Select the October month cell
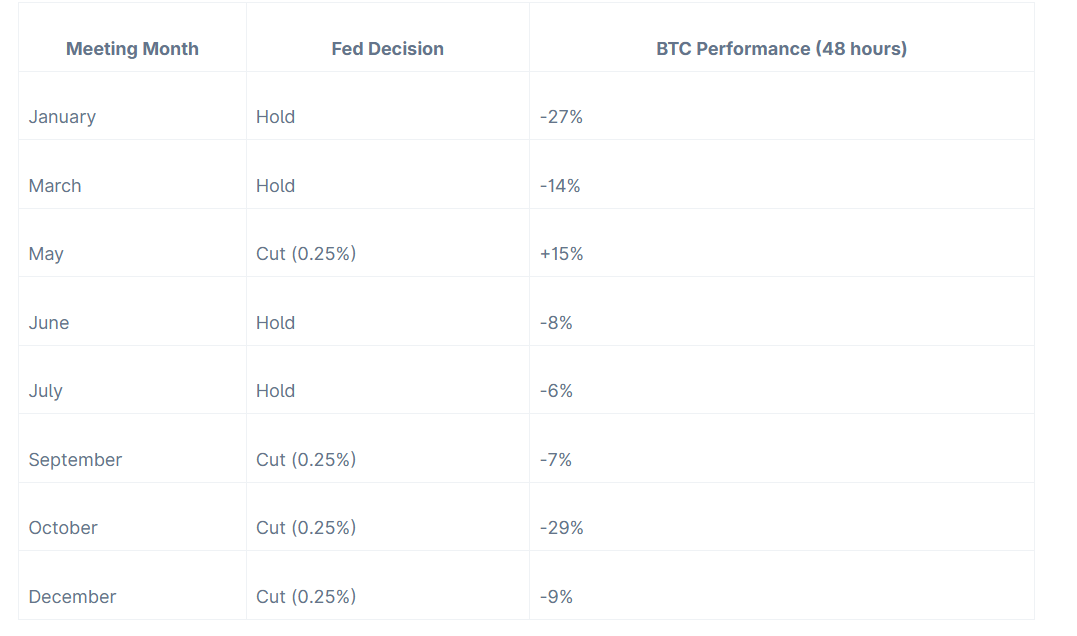The width and height of the screenshot is (1077, 636). tap(63, 528)
